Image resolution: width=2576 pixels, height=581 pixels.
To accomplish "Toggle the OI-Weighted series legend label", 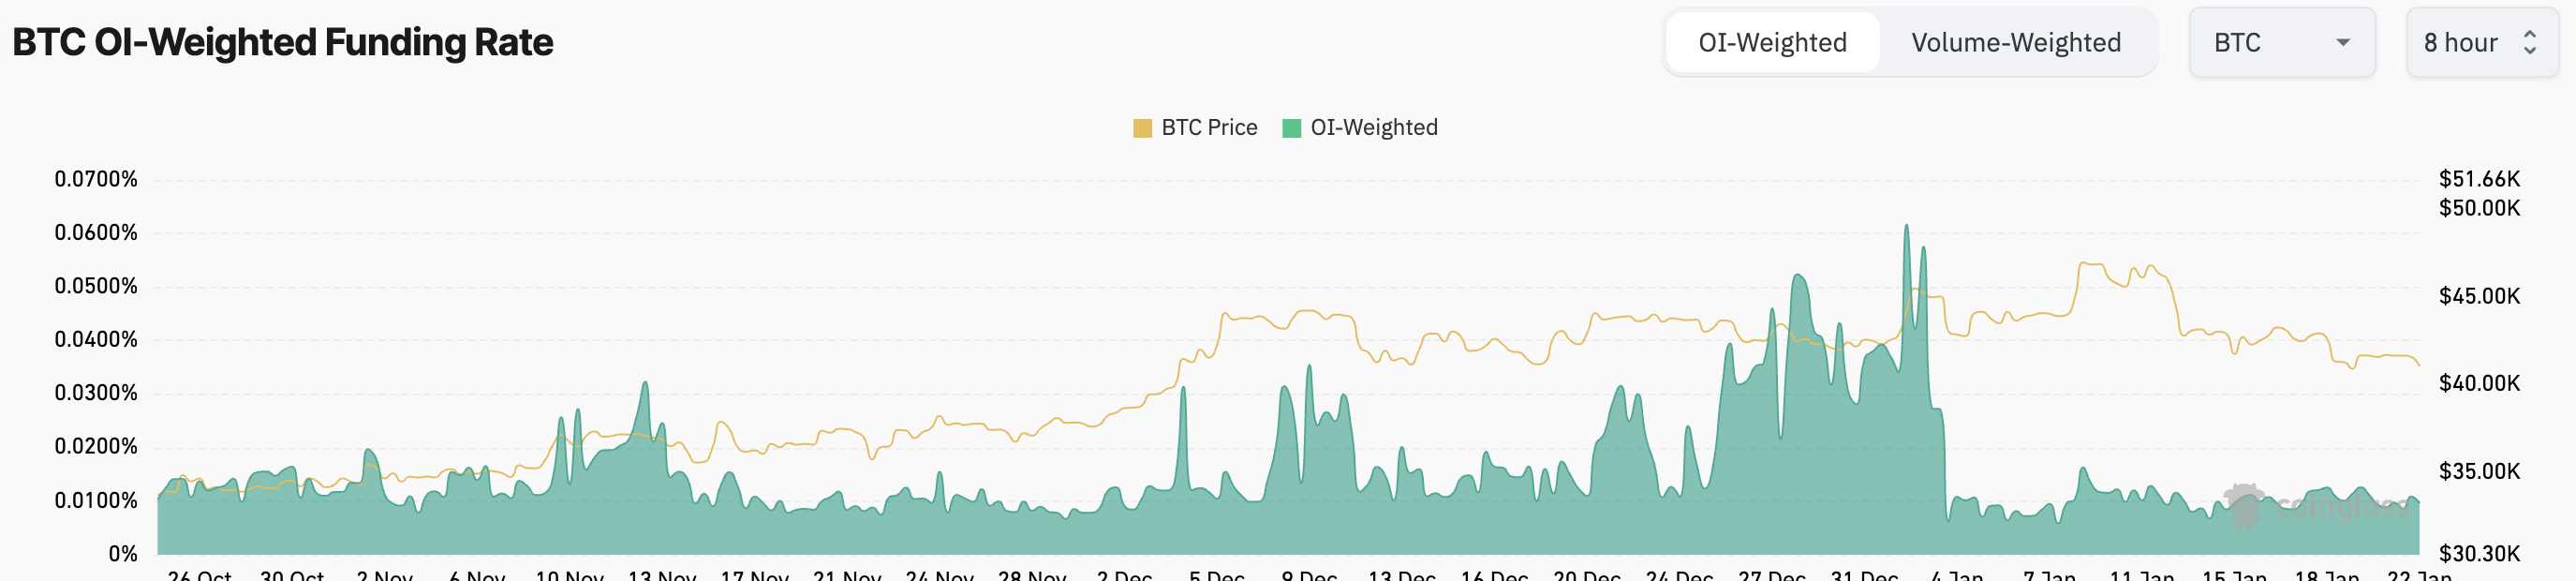I will pos(1373,128).
